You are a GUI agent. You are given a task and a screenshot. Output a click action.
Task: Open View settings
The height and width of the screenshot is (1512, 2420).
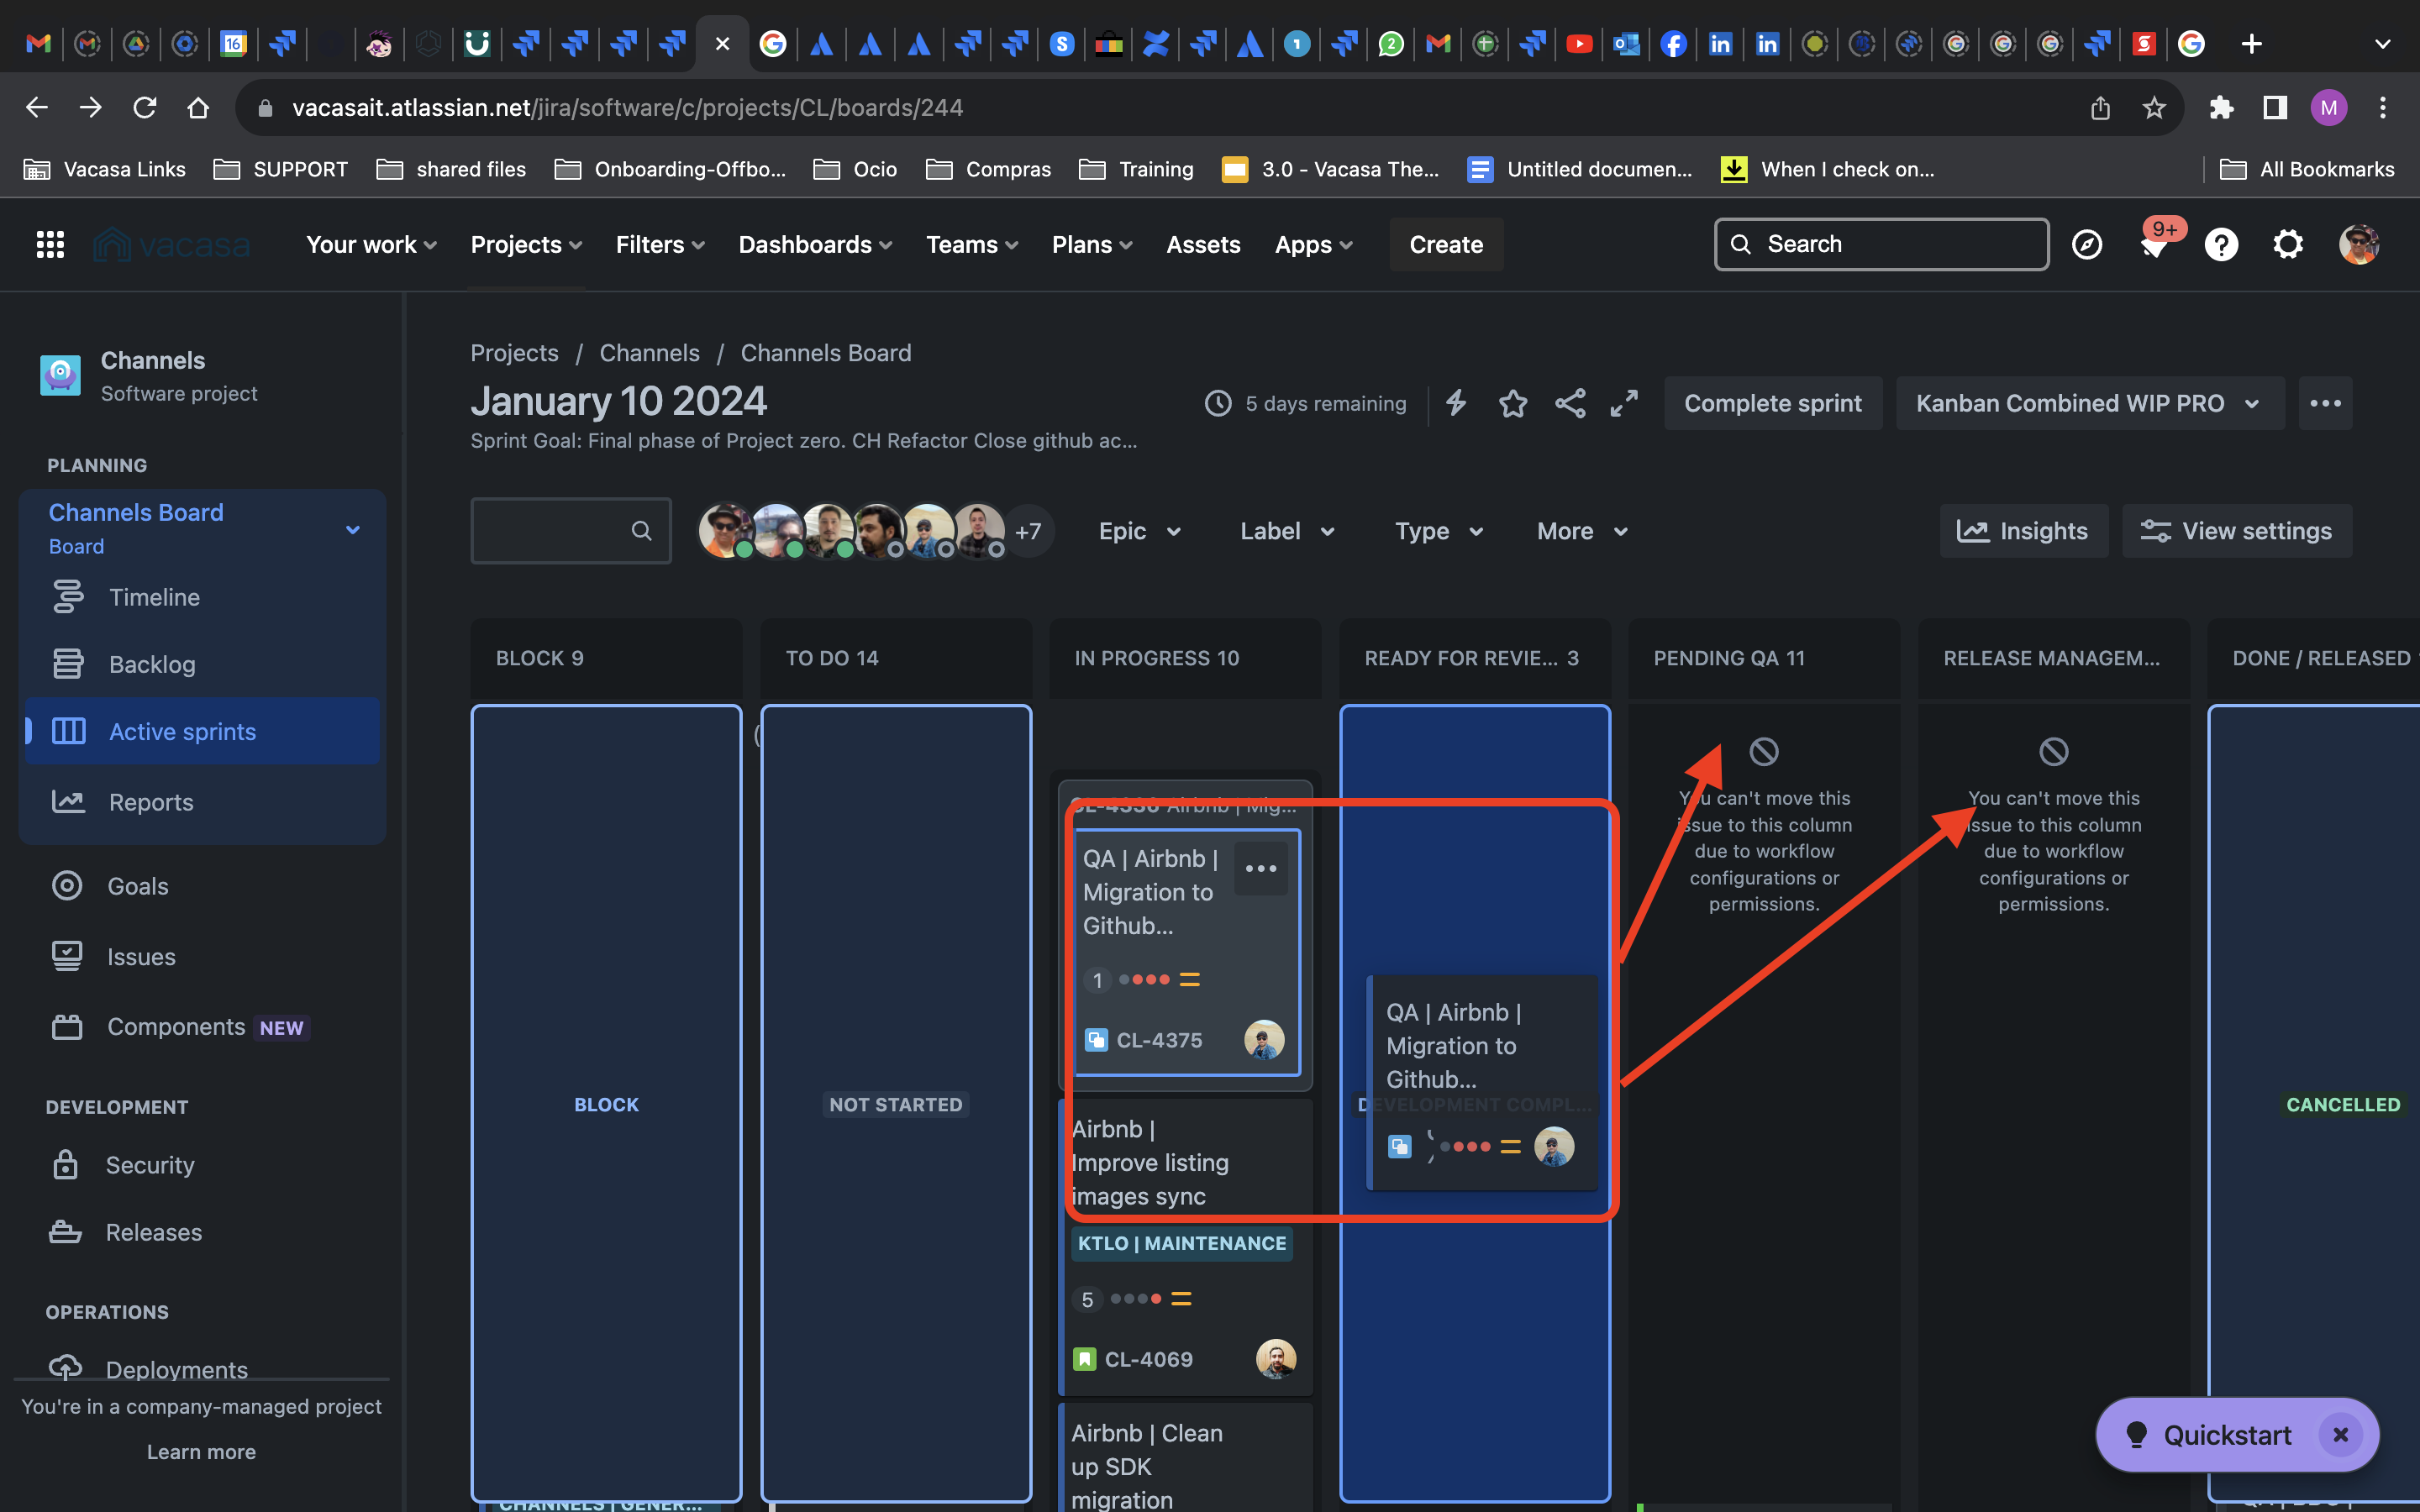pyautogui.click(x=2236, y=531)
